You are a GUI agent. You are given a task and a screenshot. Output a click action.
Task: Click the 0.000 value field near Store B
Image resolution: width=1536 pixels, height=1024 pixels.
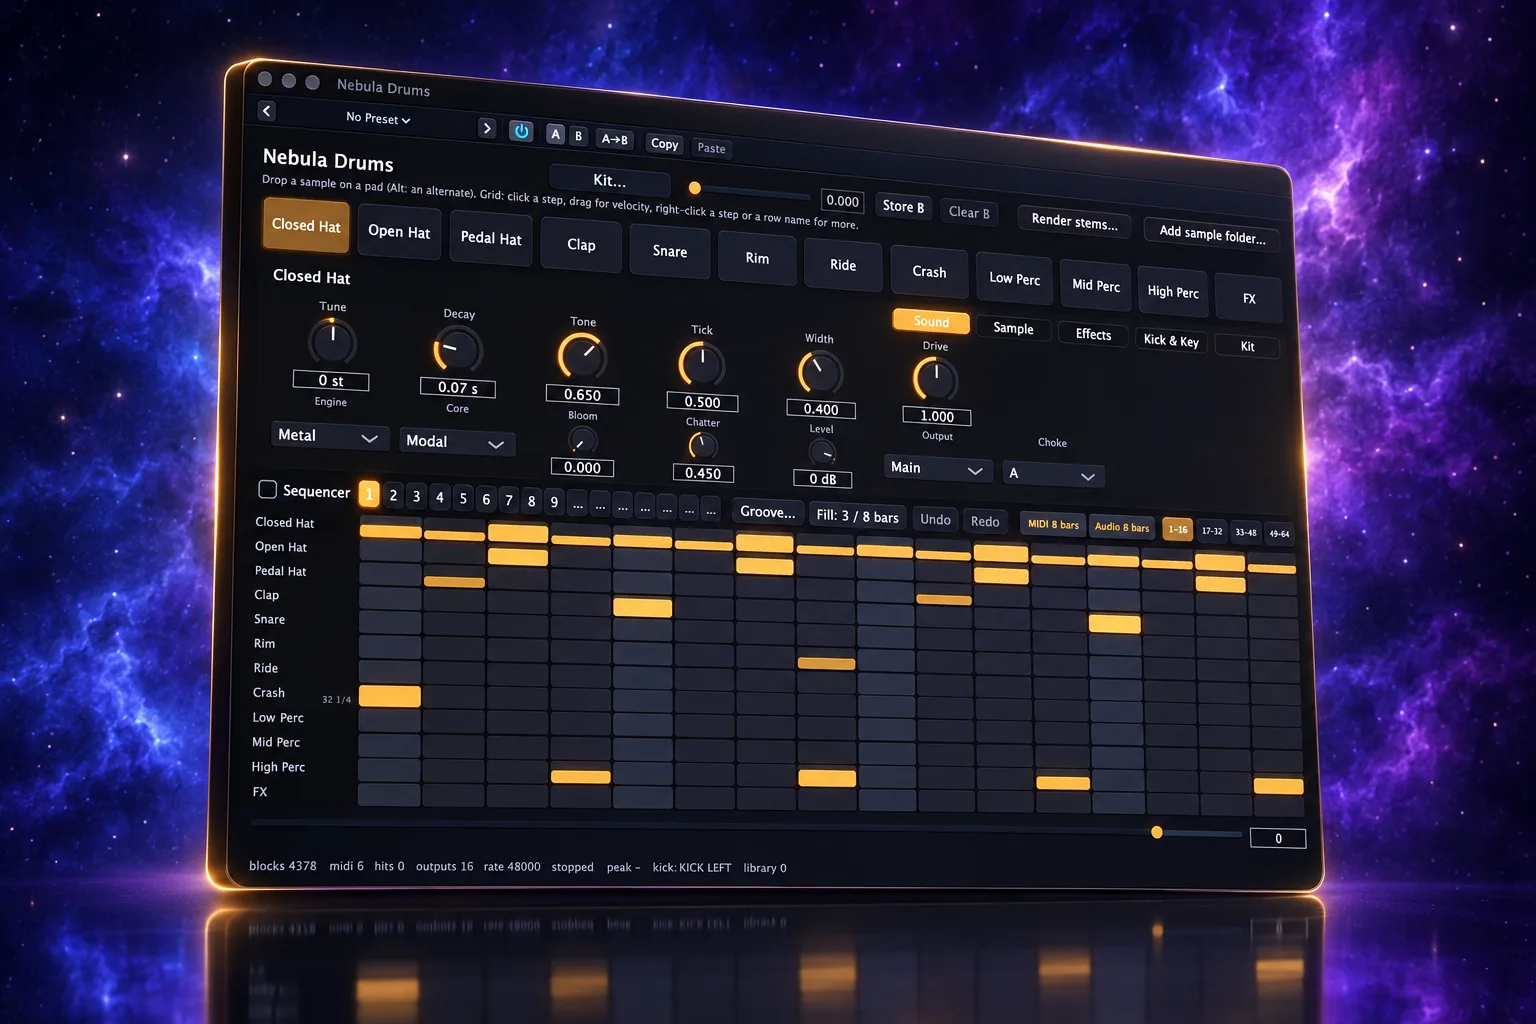coord(842,201)
